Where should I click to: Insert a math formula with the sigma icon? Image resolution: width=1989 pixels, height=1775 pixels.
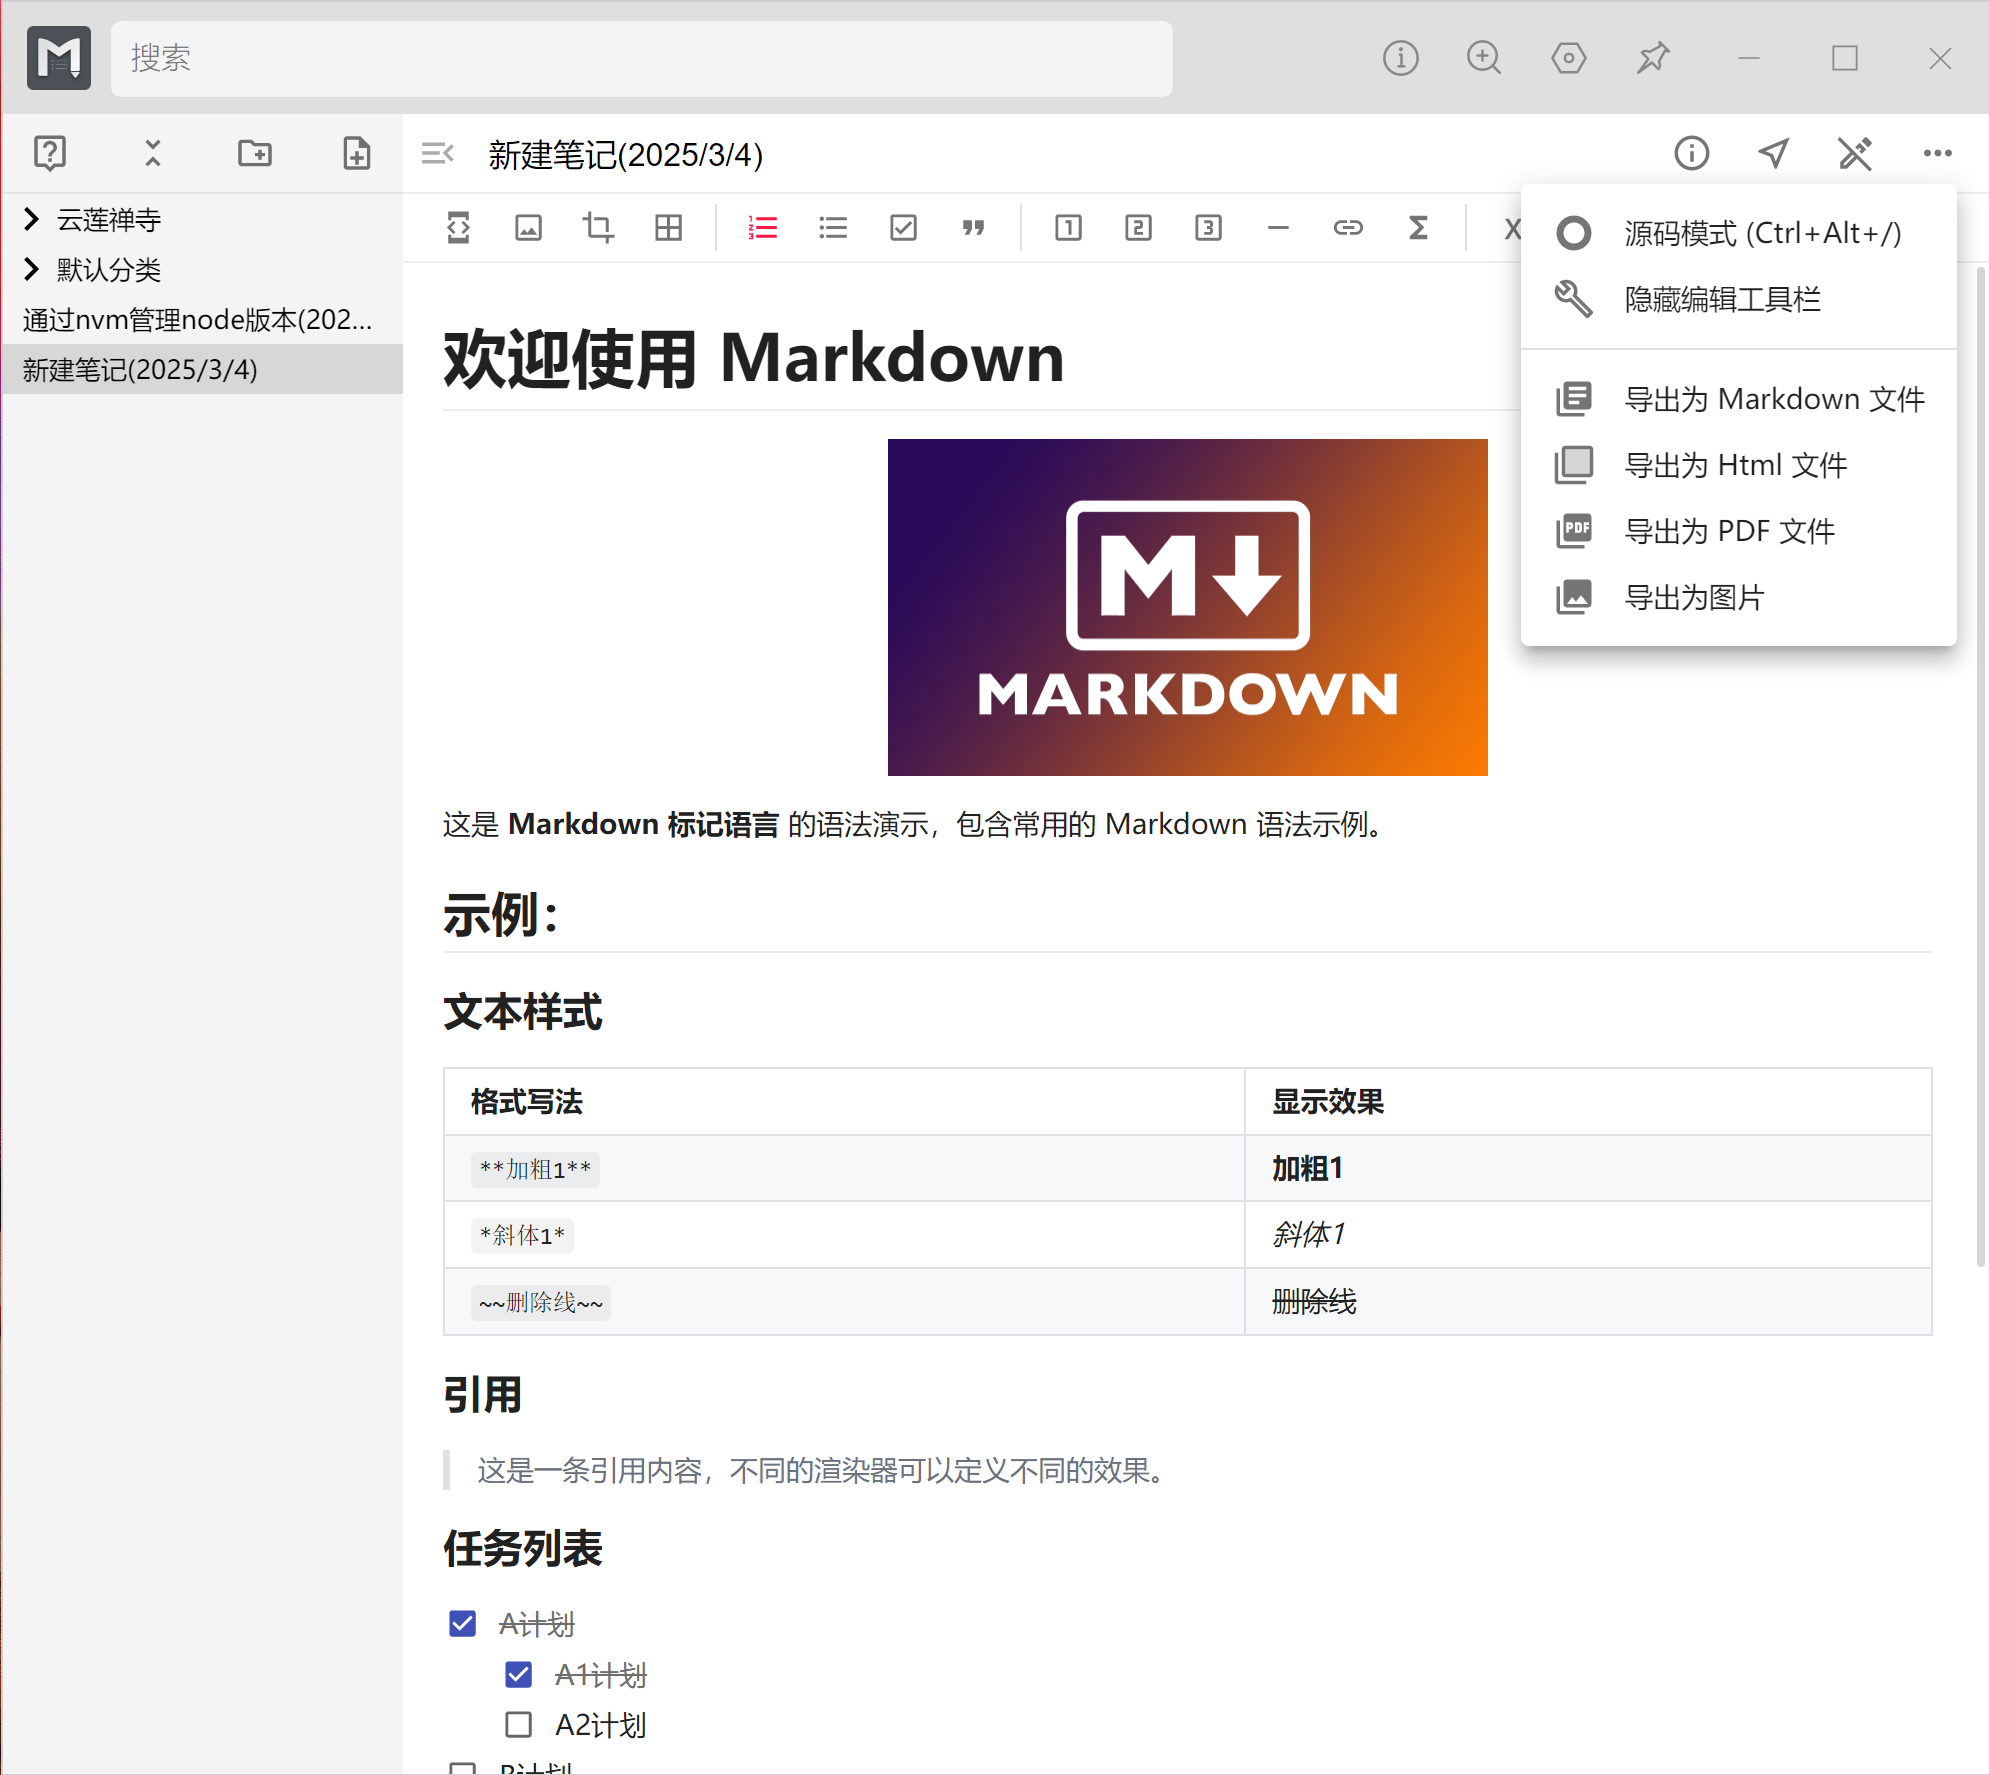(1417, 228)
